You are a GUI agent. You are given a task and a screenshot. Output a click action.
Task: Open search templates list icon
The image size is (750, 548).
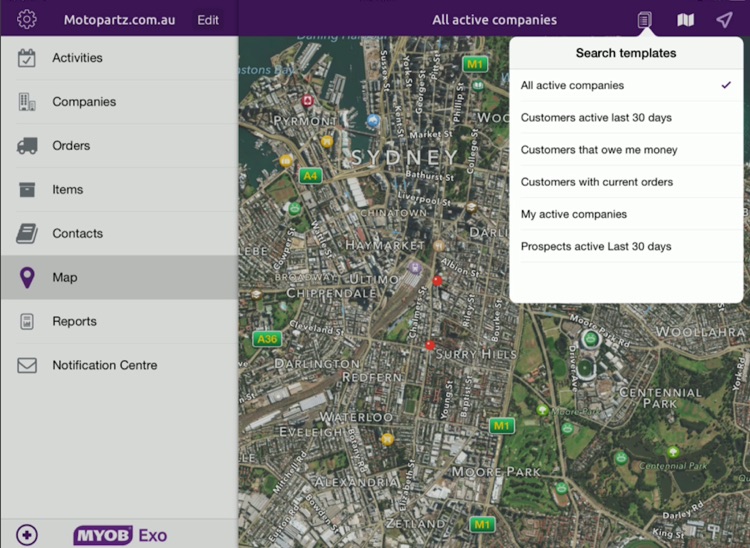(644, 20)
